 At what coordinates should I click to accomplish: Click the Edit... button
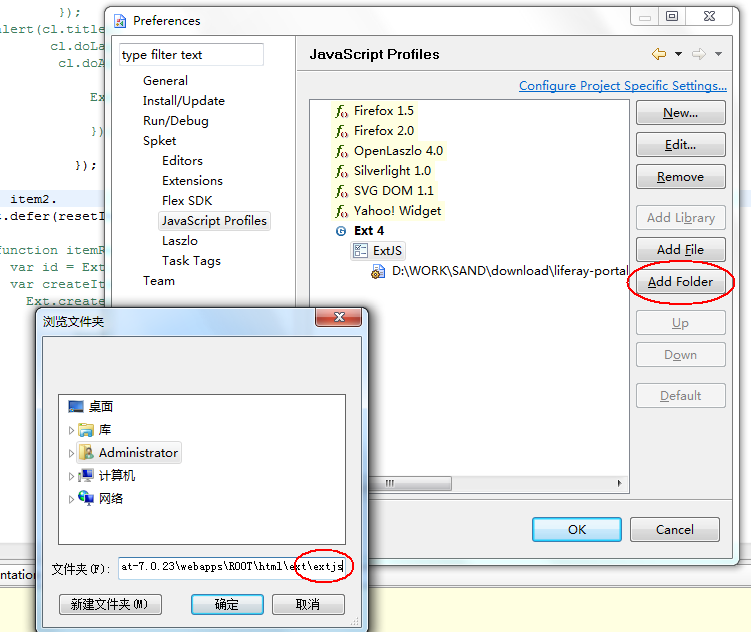[x=681, y=145]
